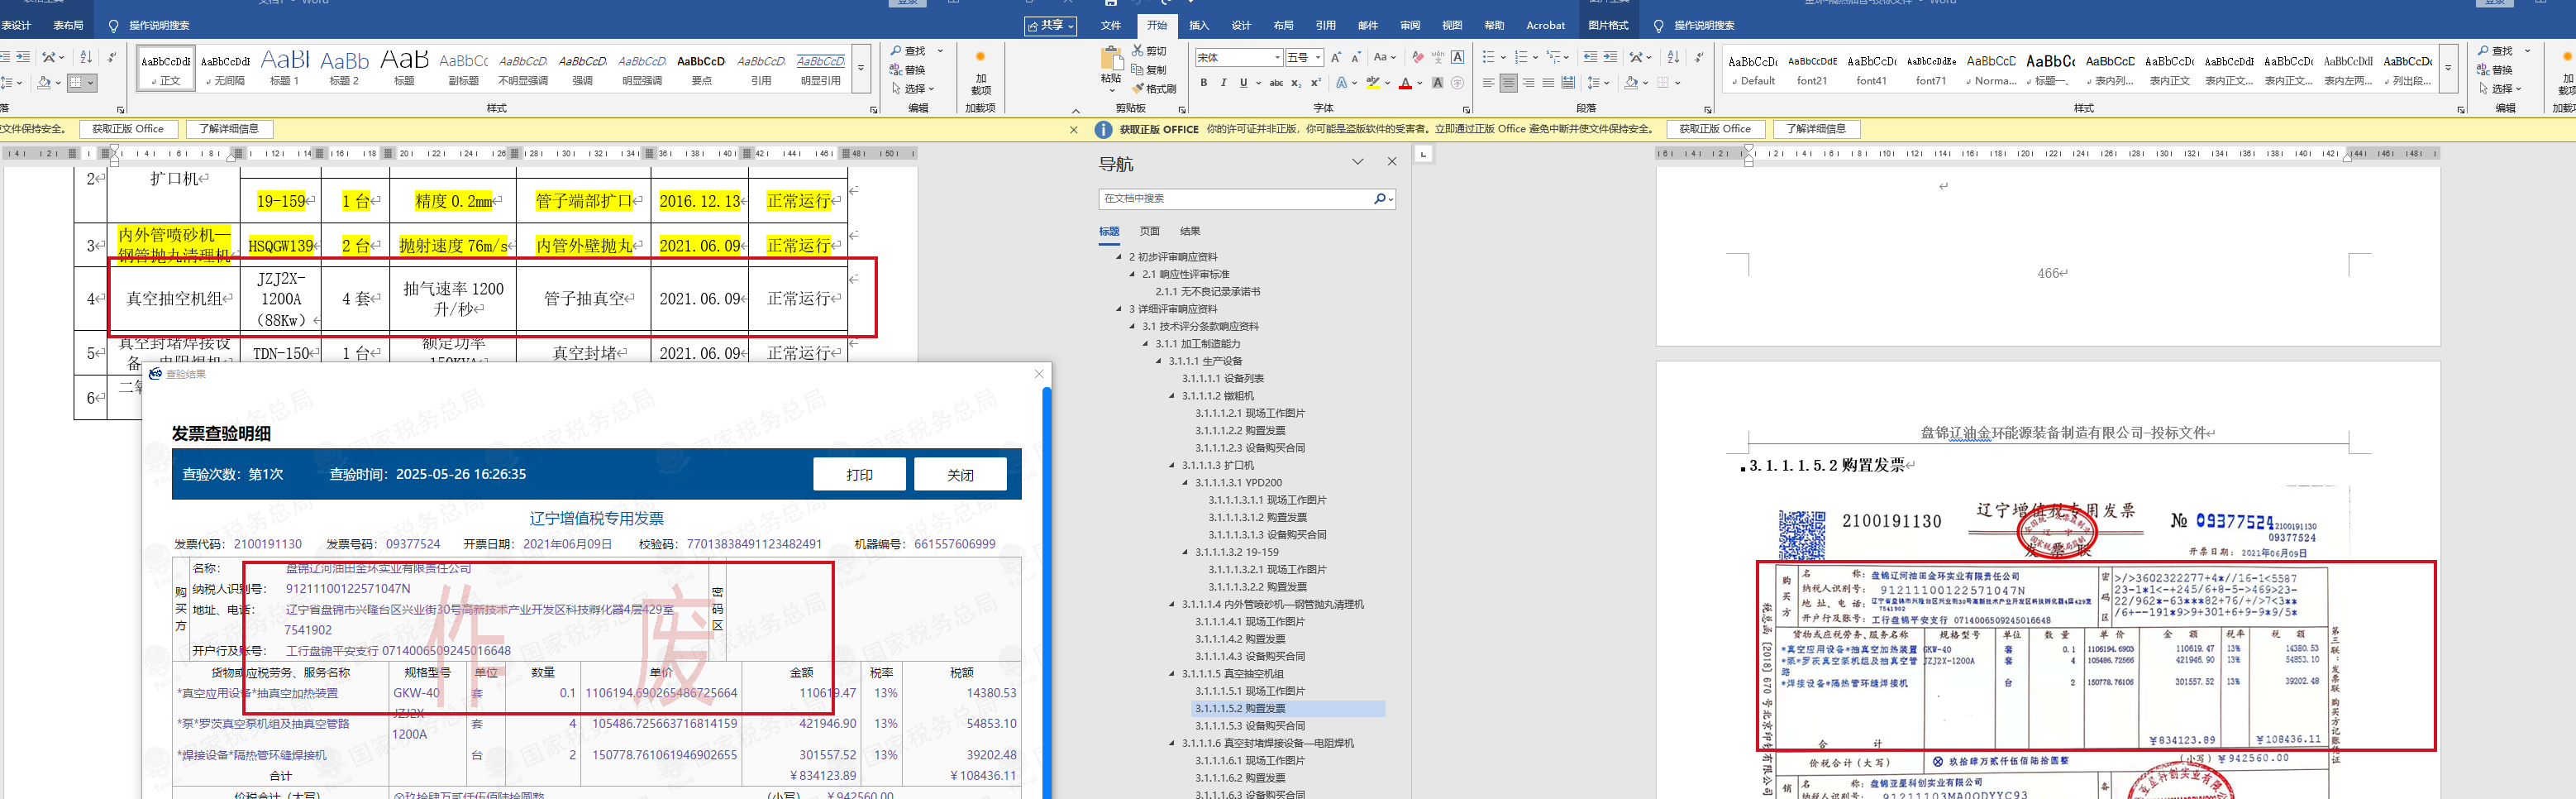Apply superscript using the x² icon
This screenshot has width=2576, height=799.
tap(1315, 83)
